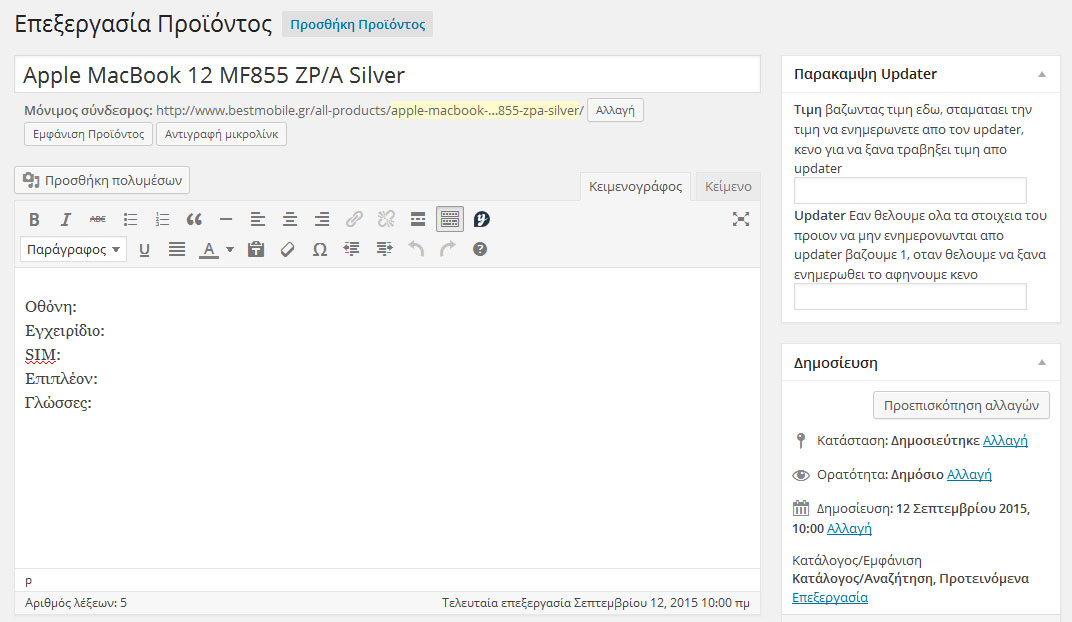Click the Προσθήκη πολυμέσων button

[102, 180]
